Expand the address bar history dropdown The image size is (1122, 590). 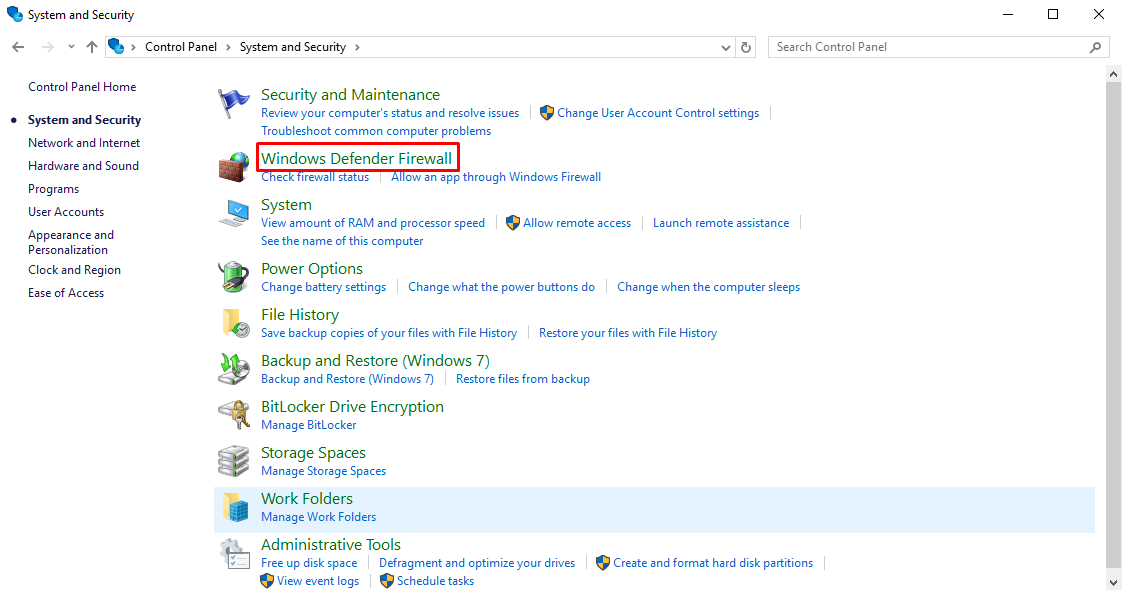[726, 47]
